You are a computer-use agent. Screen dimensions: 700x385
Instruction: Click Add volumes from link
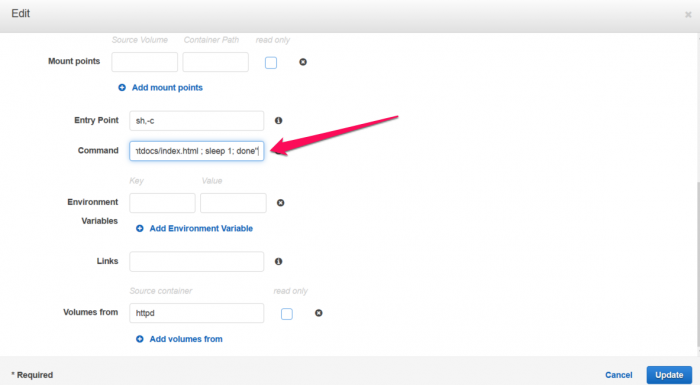click(186, 339)
